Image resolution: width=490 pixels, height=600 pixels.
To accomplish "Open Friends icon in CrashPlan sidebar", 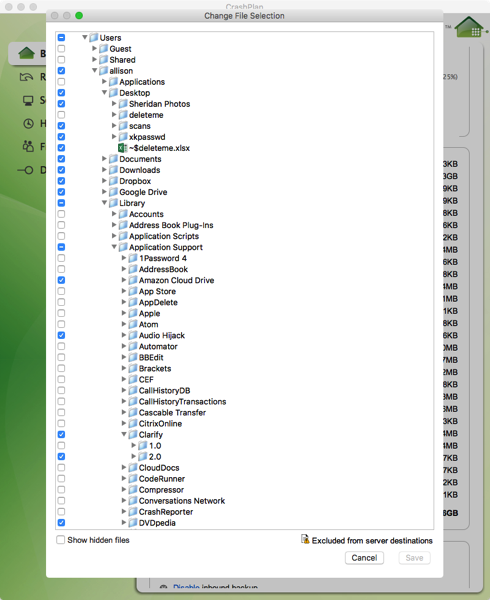I will (28, 146).
